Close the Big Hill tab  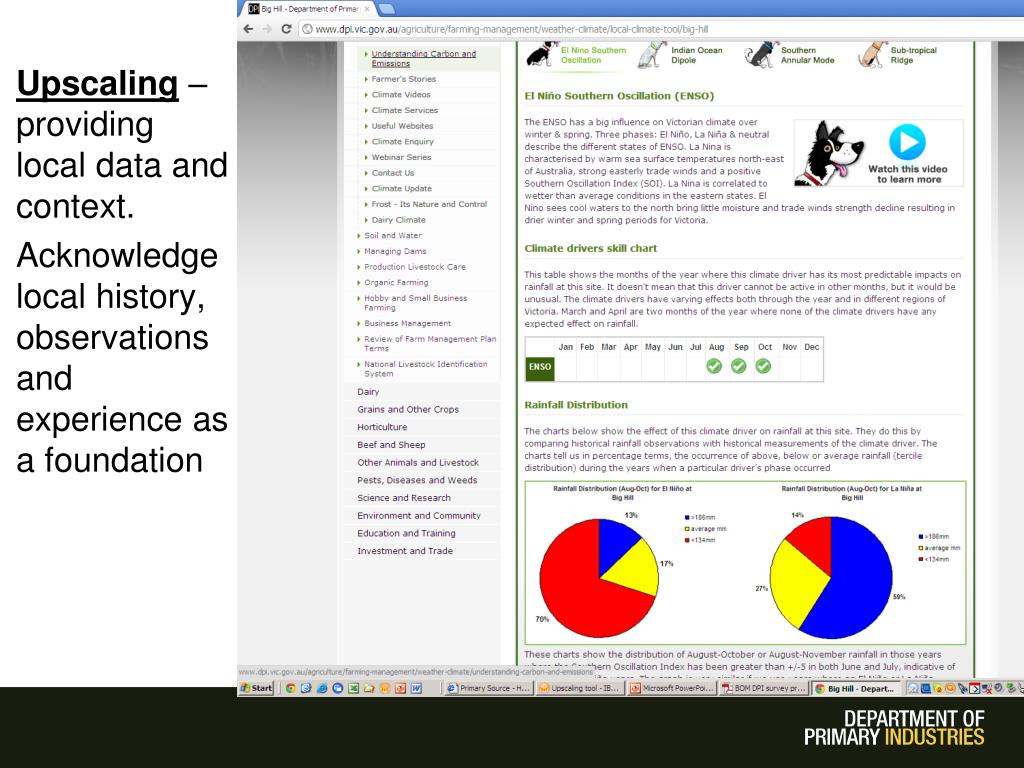click(367, 9)
